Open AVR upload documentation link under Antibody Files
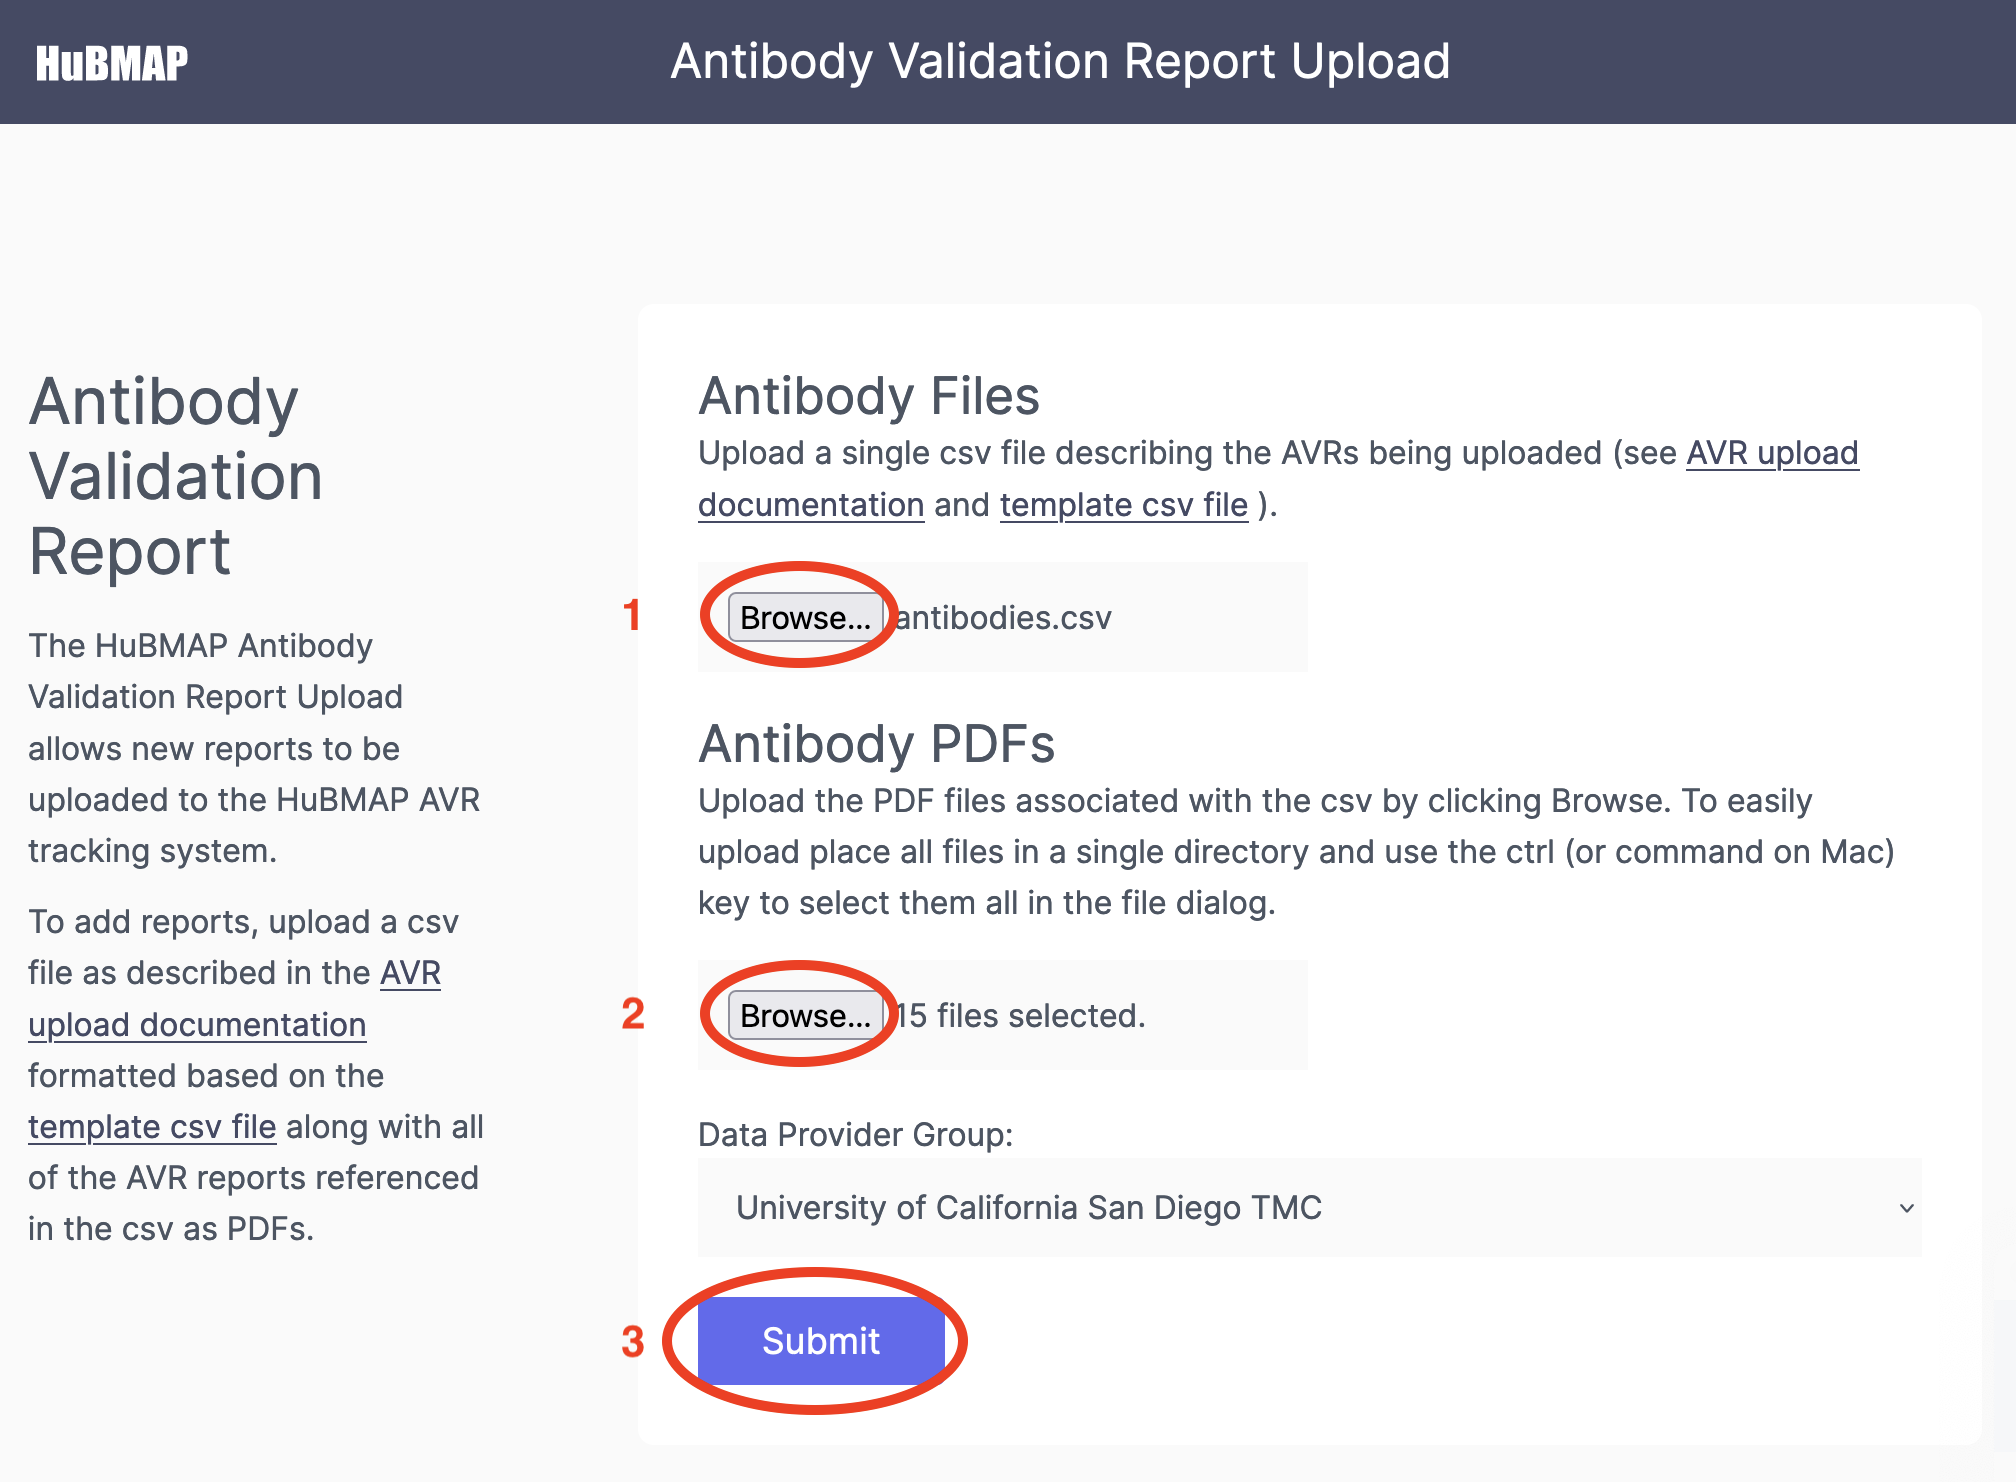This screenshot has height=1482, width=2016. [1278, 479]
